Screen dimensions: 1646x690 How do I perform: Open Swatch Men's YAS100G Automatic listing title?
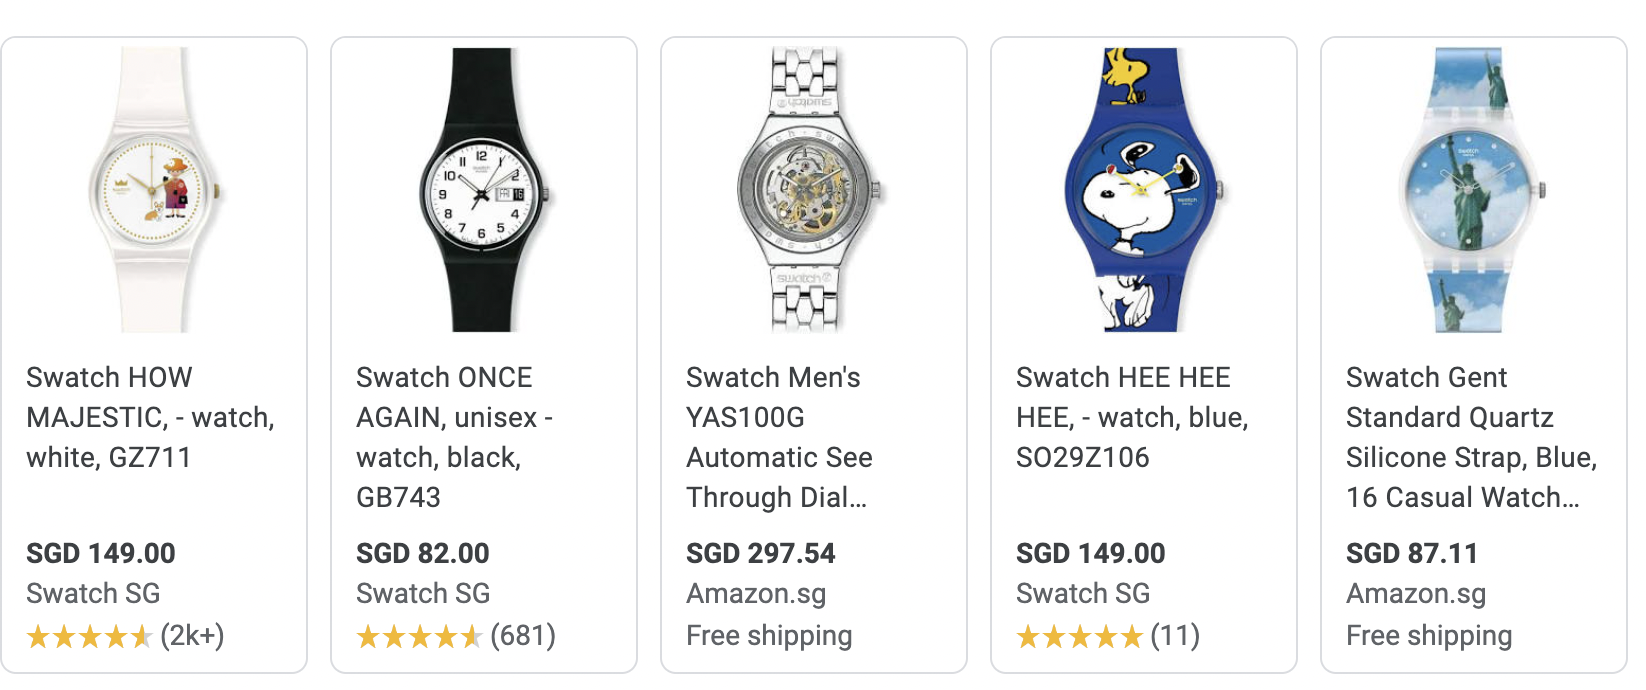(779, 437)
